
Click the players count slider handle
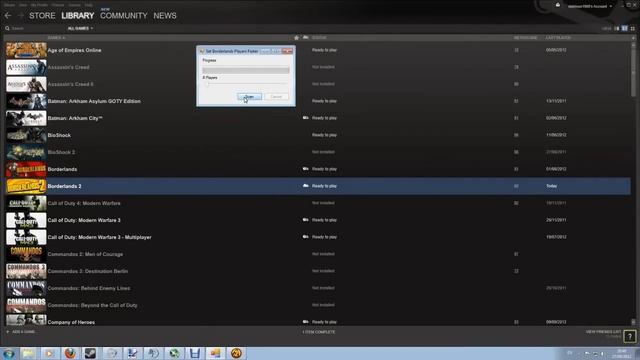point(207,84)
